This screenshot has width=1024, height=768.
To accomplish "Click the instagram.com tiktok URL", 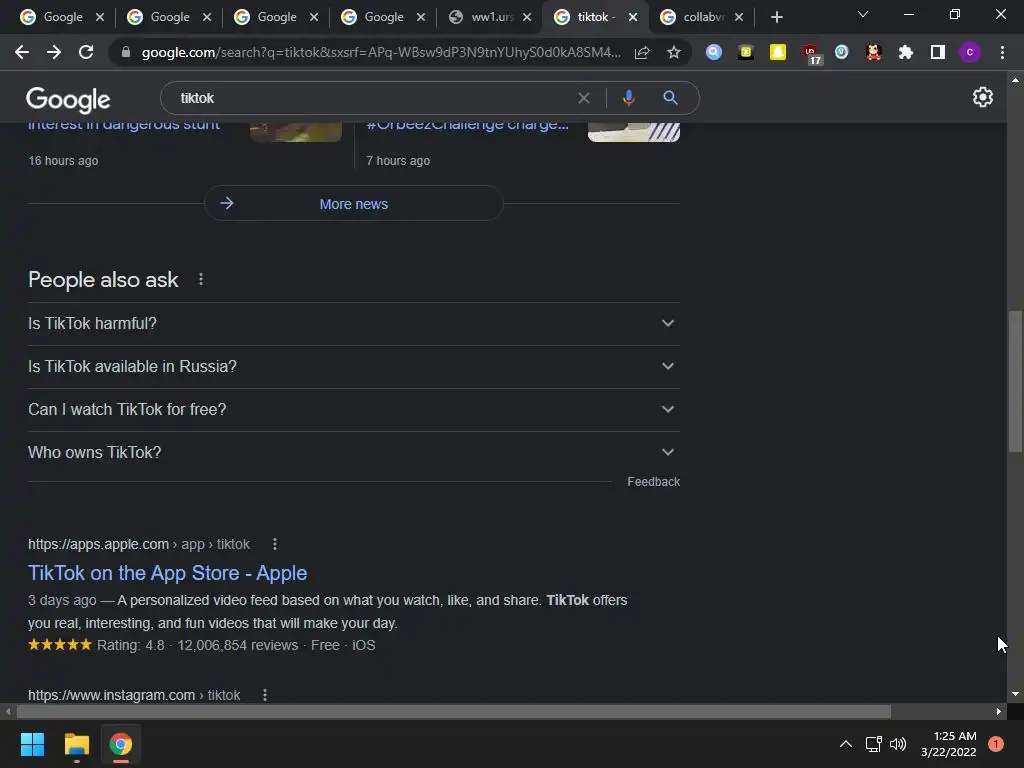I will [x=134, y=695].
